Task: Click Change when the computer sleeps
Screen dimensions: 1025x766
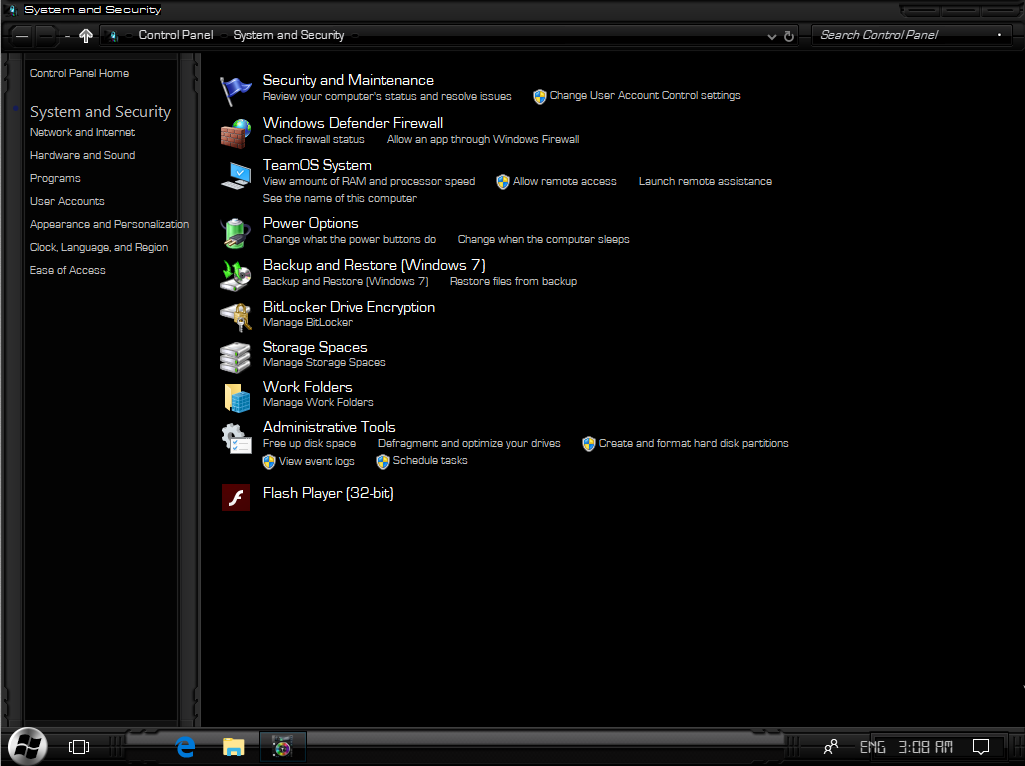Action: (543, 239)
